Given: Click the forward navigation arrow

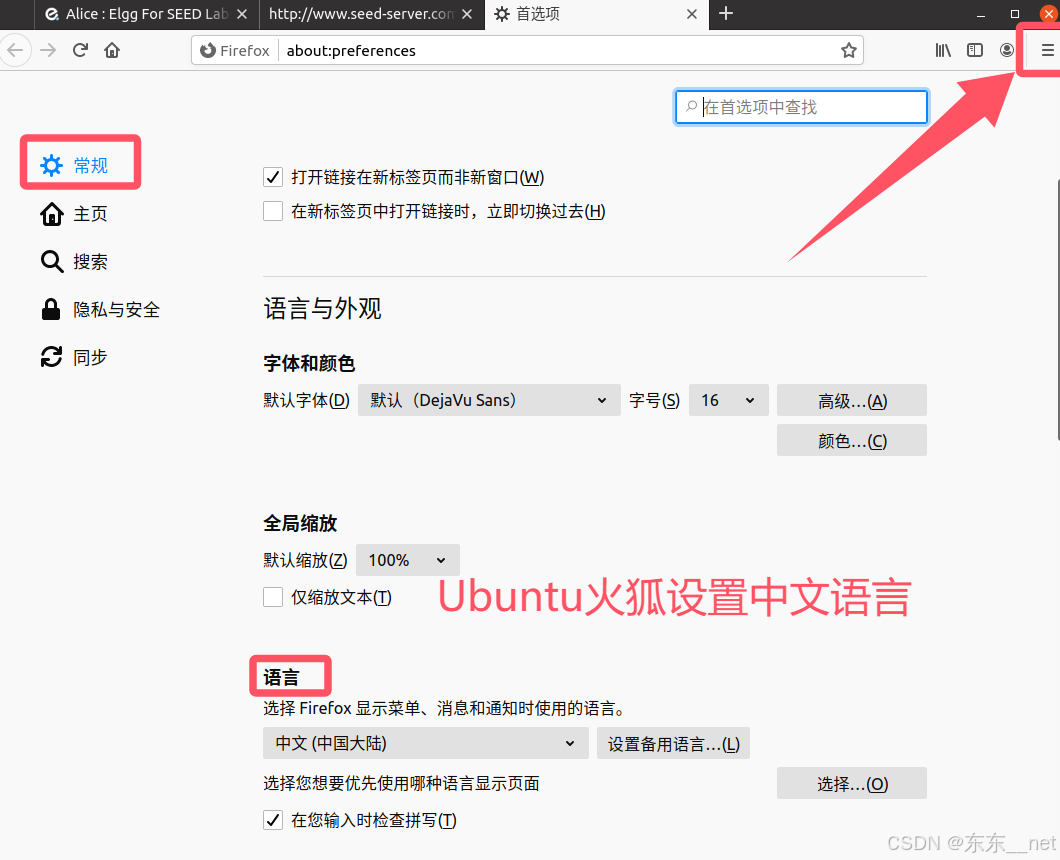Looking at the screenshot, I should (x=48, y=51).
